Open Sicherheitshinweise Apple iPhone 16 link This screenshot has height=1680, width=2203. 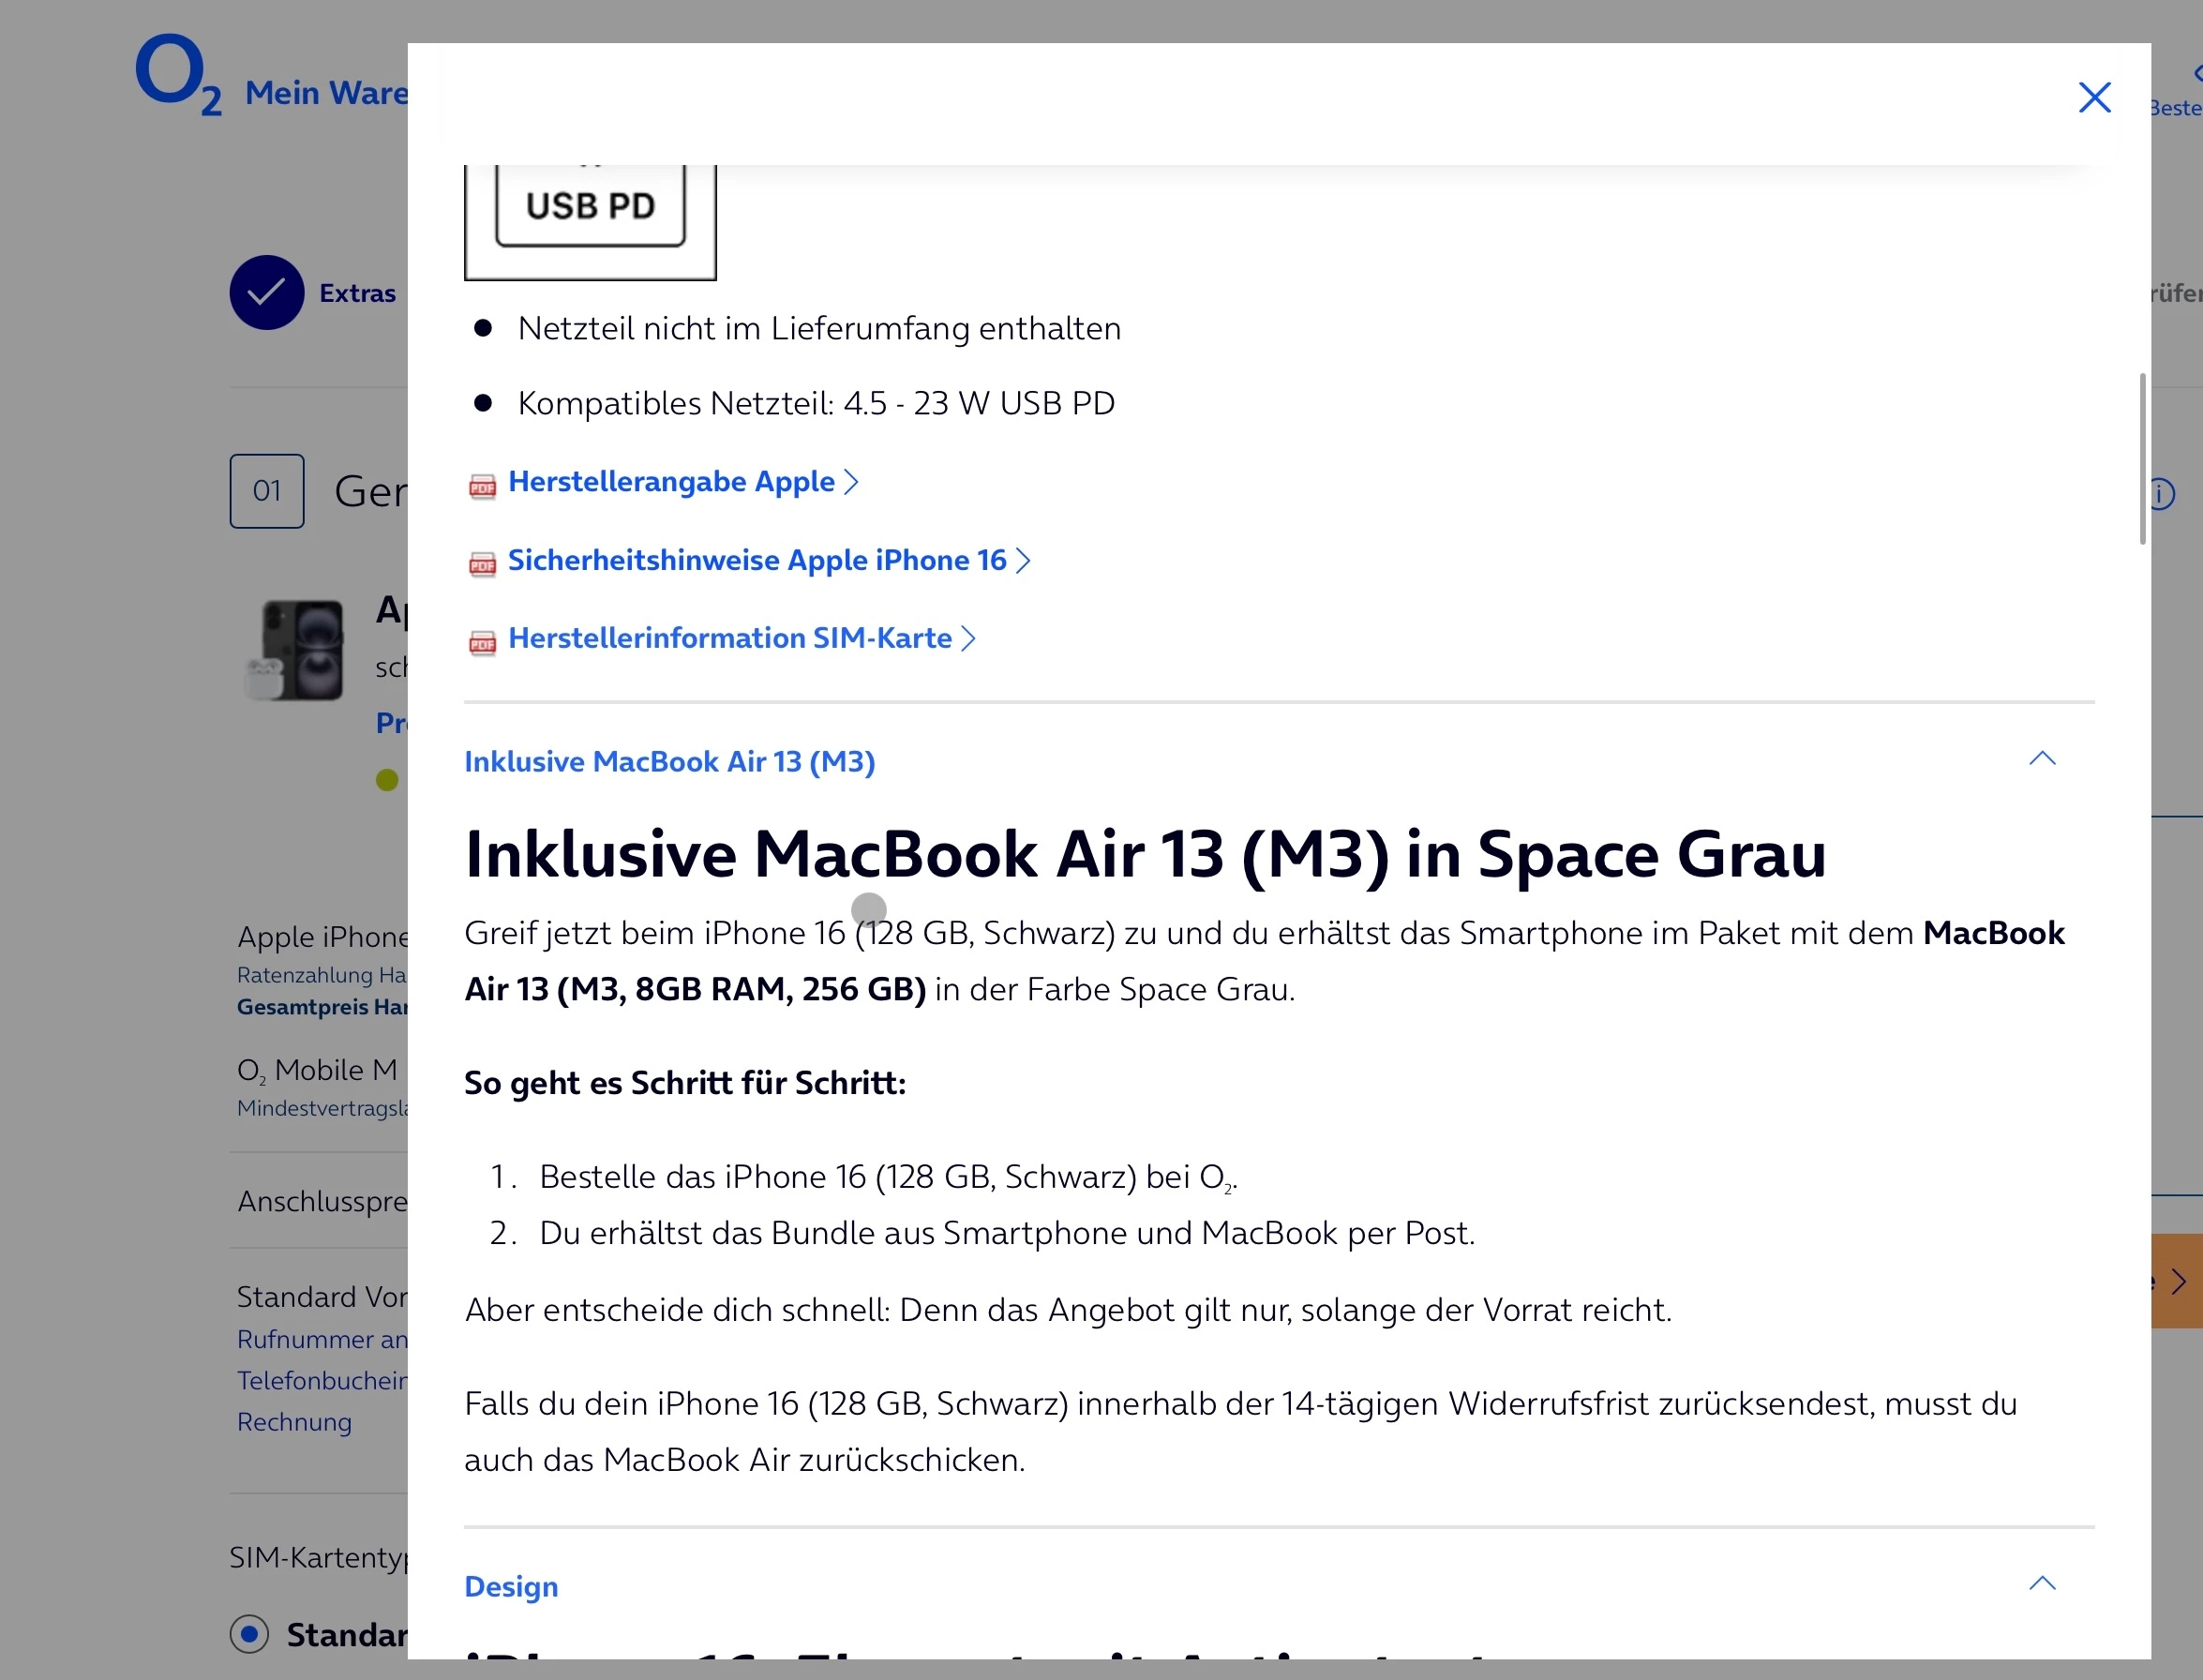pos(757,560)
